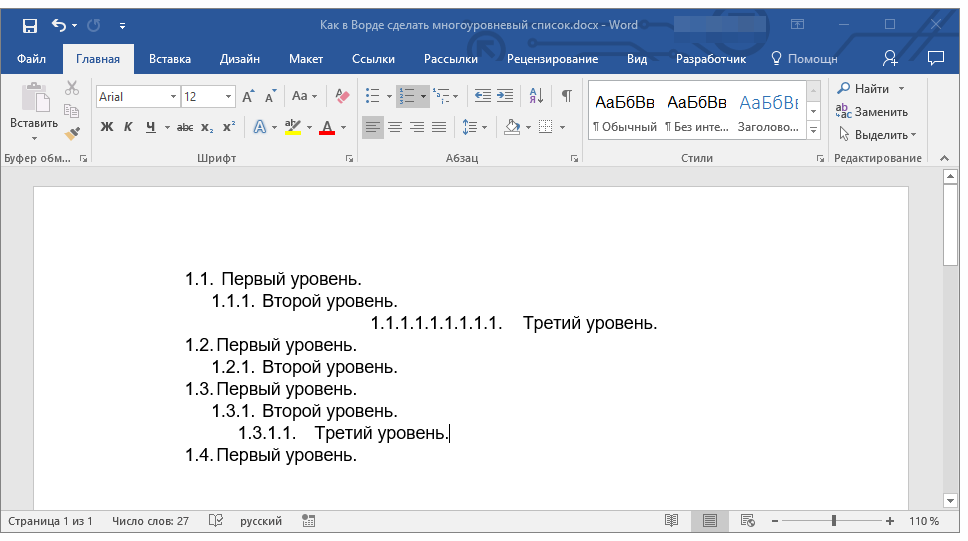This screenshot has width=968, height=541.
Task: Click the Save icon in the title bar
Action: (29, 25)
